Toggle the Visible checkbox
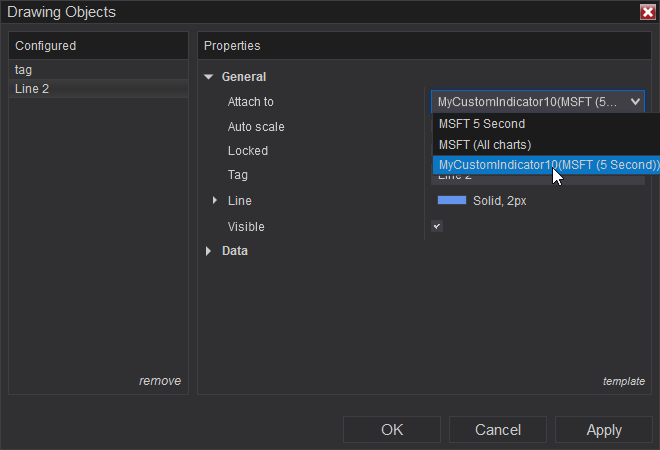This screenshot has height=450, width=660. click(x=437, y=226)
